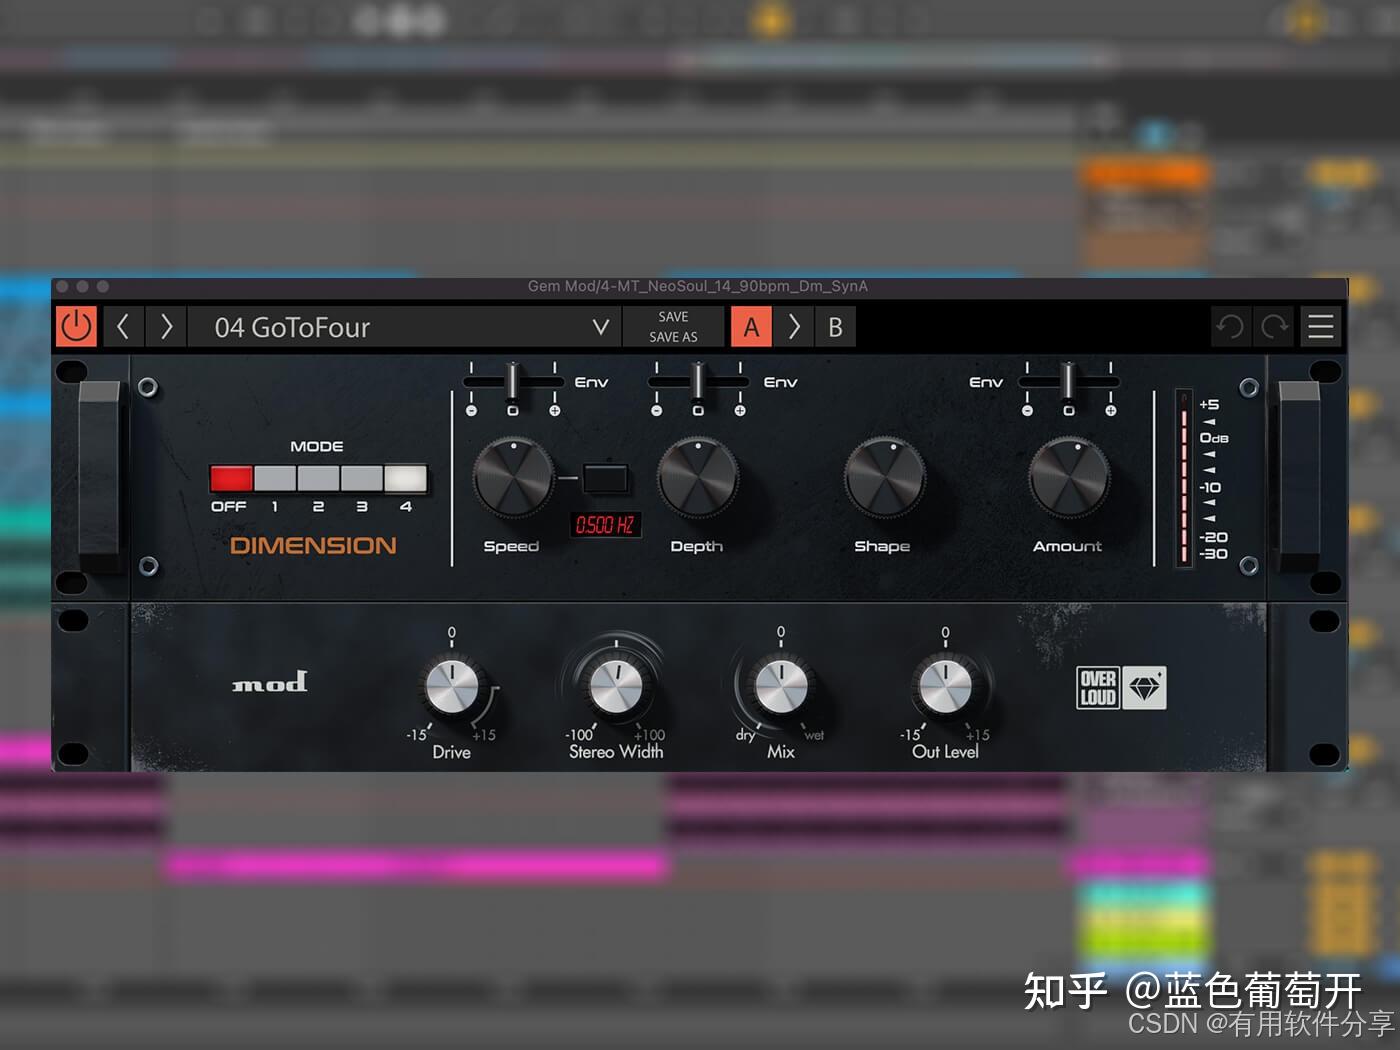Select preset slot A
The height and width of the screenshot is (1050, 1400).
click(x=752, y=326)
